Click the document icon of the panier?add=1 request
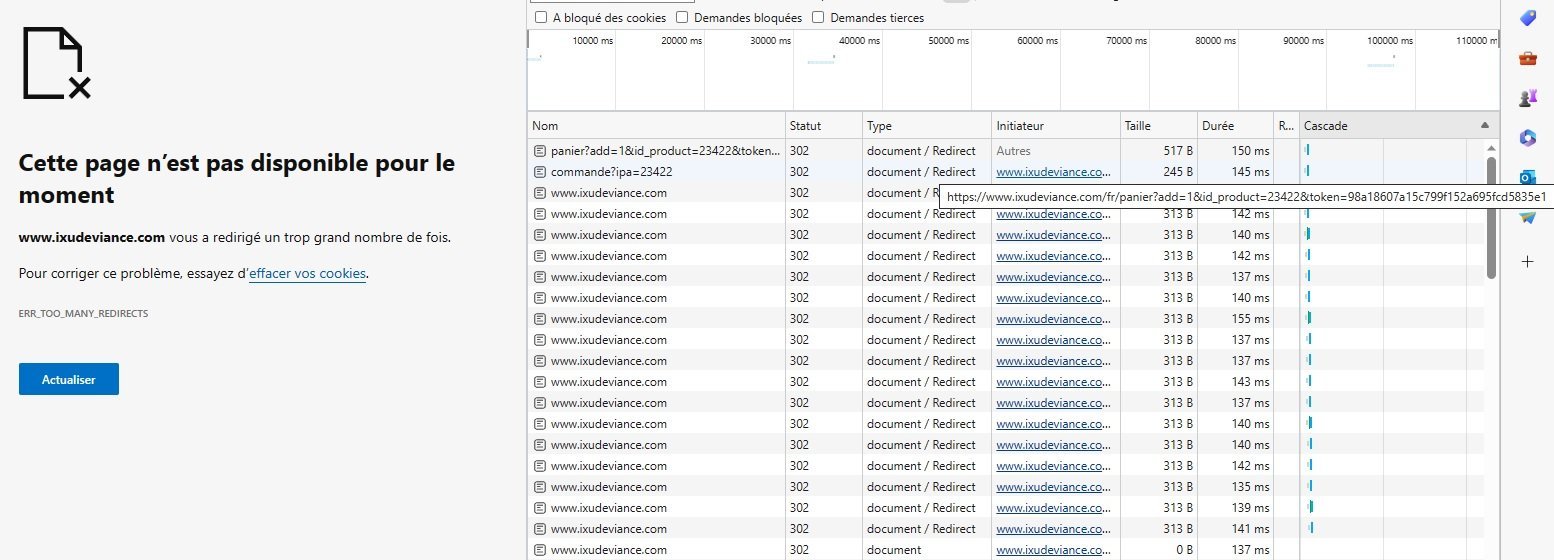 tap(540, 151)
